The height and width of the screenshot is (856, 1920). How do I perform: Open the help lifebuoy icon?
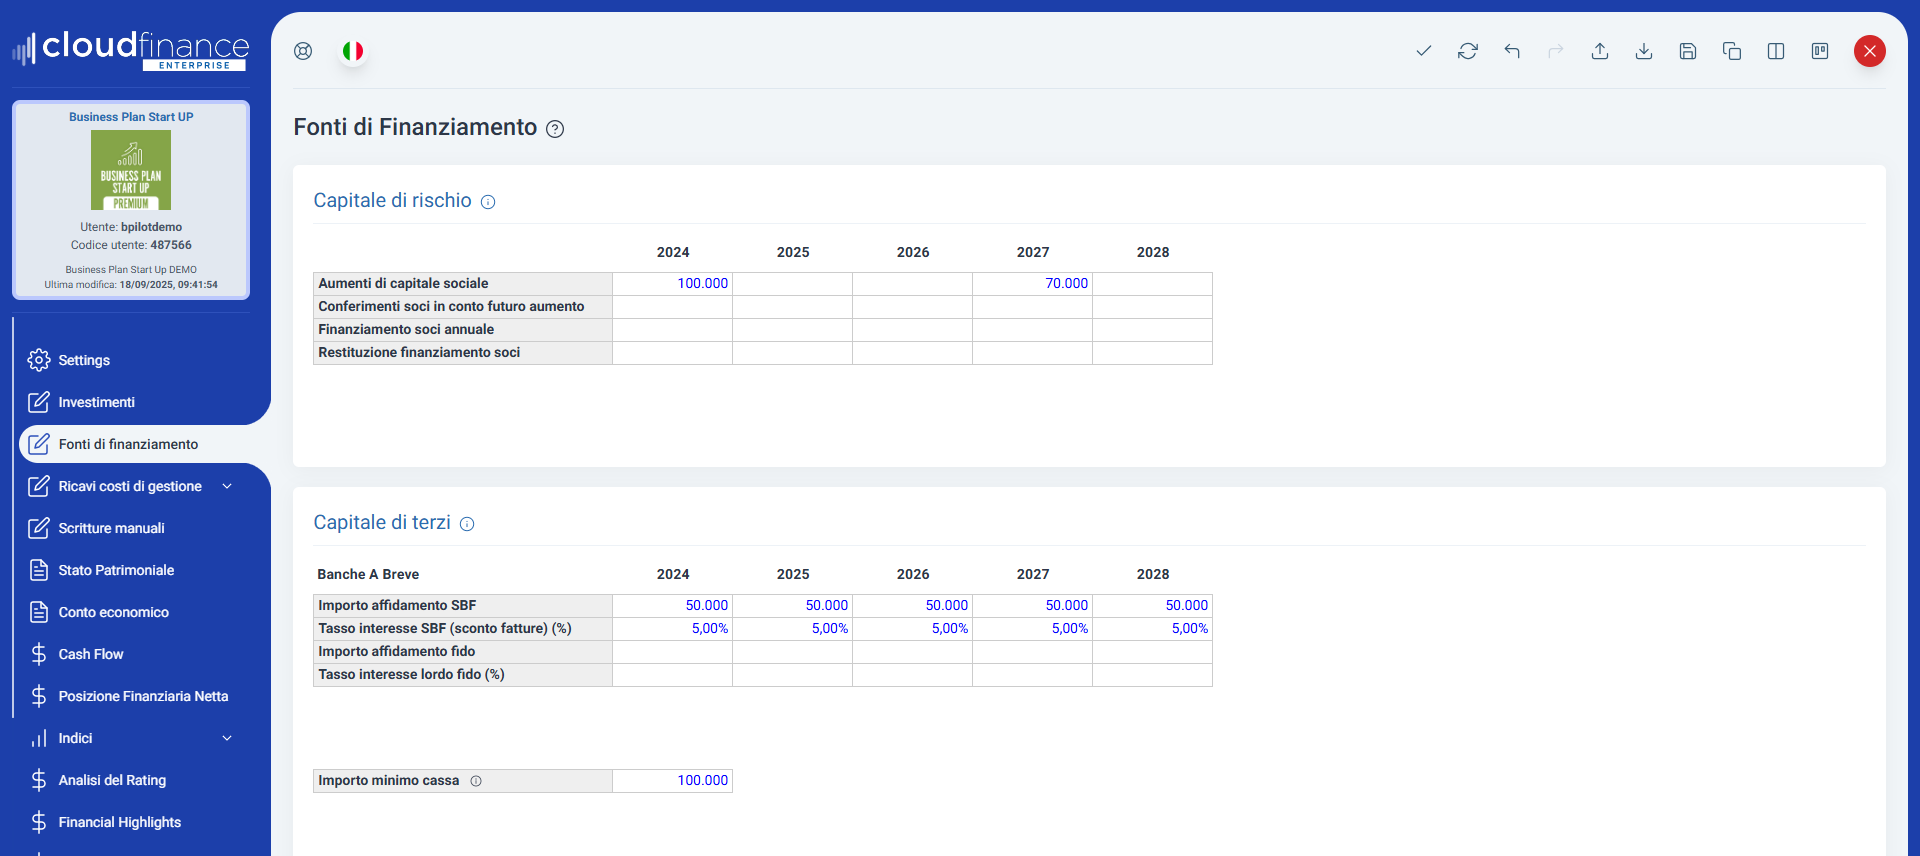pyautogui.click(x=303, y=51)
